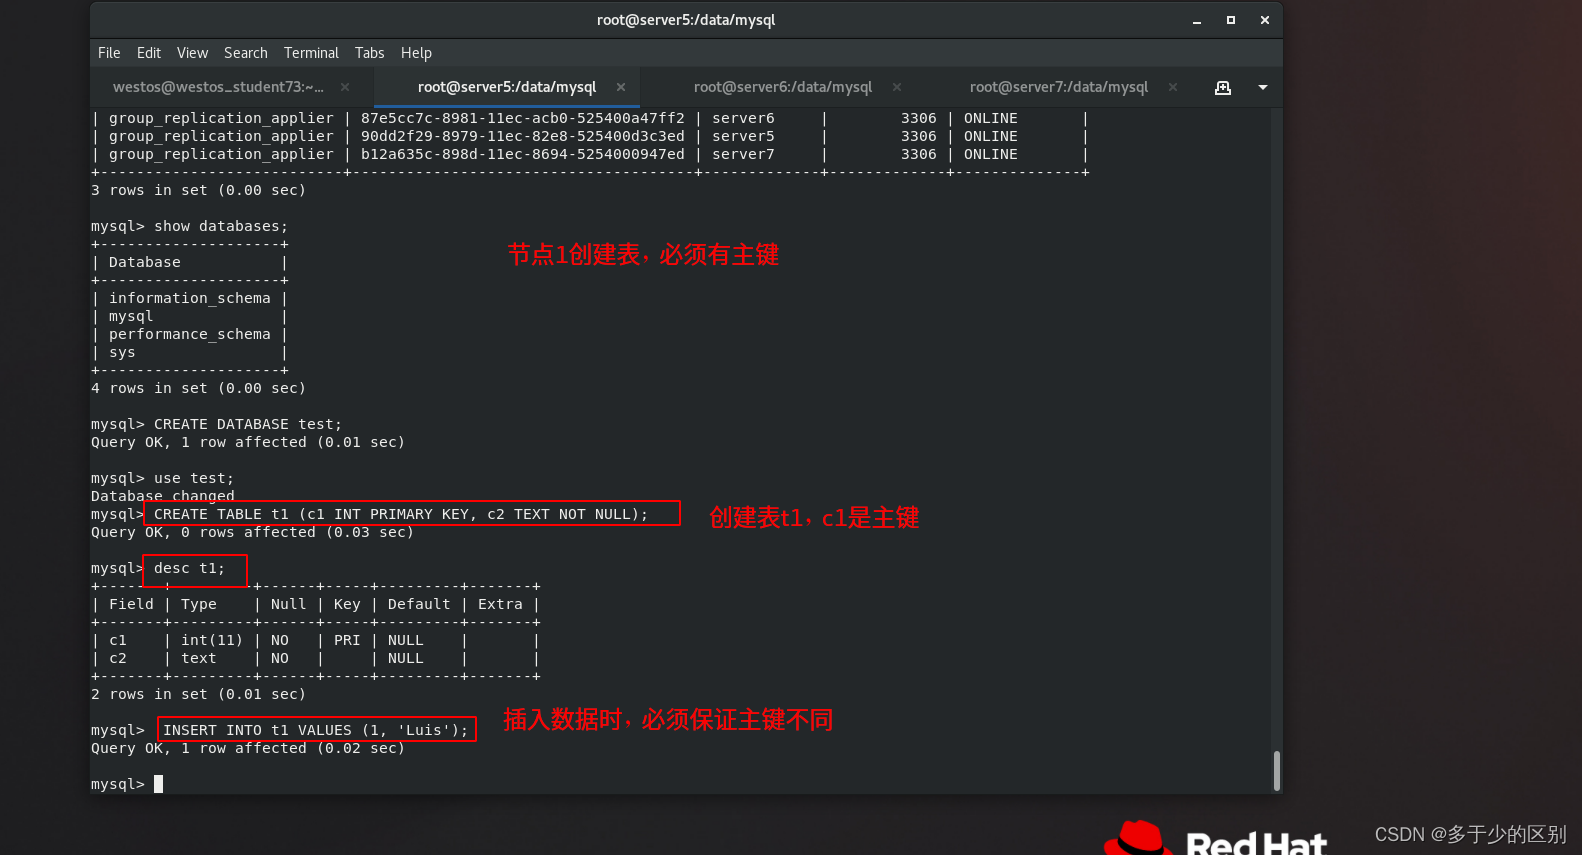Click the '3 rows in set (0.00 sec)' line
The height and width of the screenshot is (855, 1582).
pos(198,190)
